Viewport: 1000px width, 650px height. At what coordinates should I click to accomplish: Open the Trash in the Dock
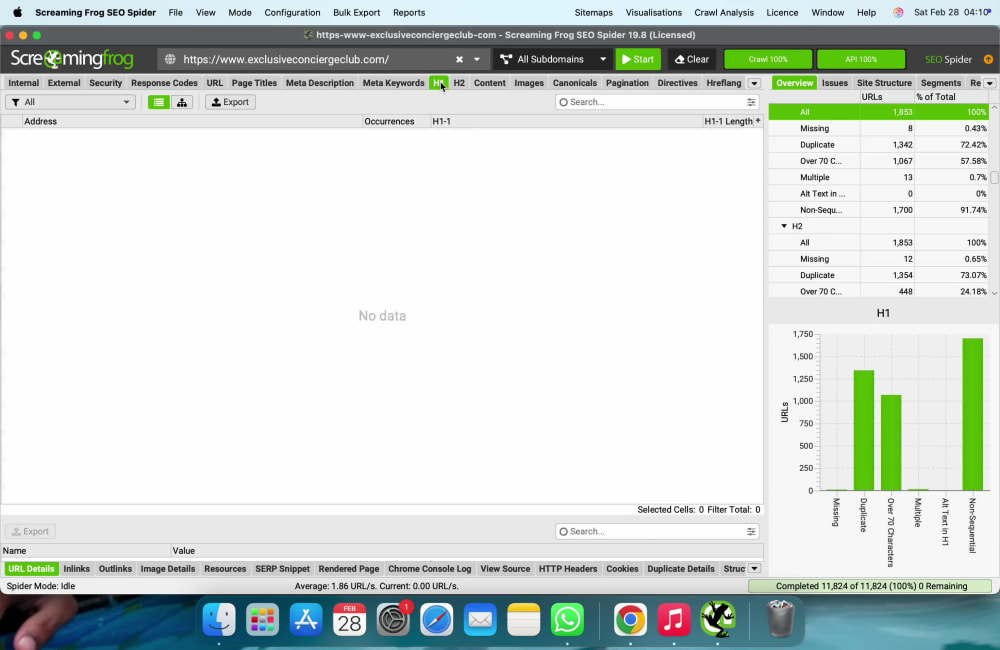pos(780,619)
